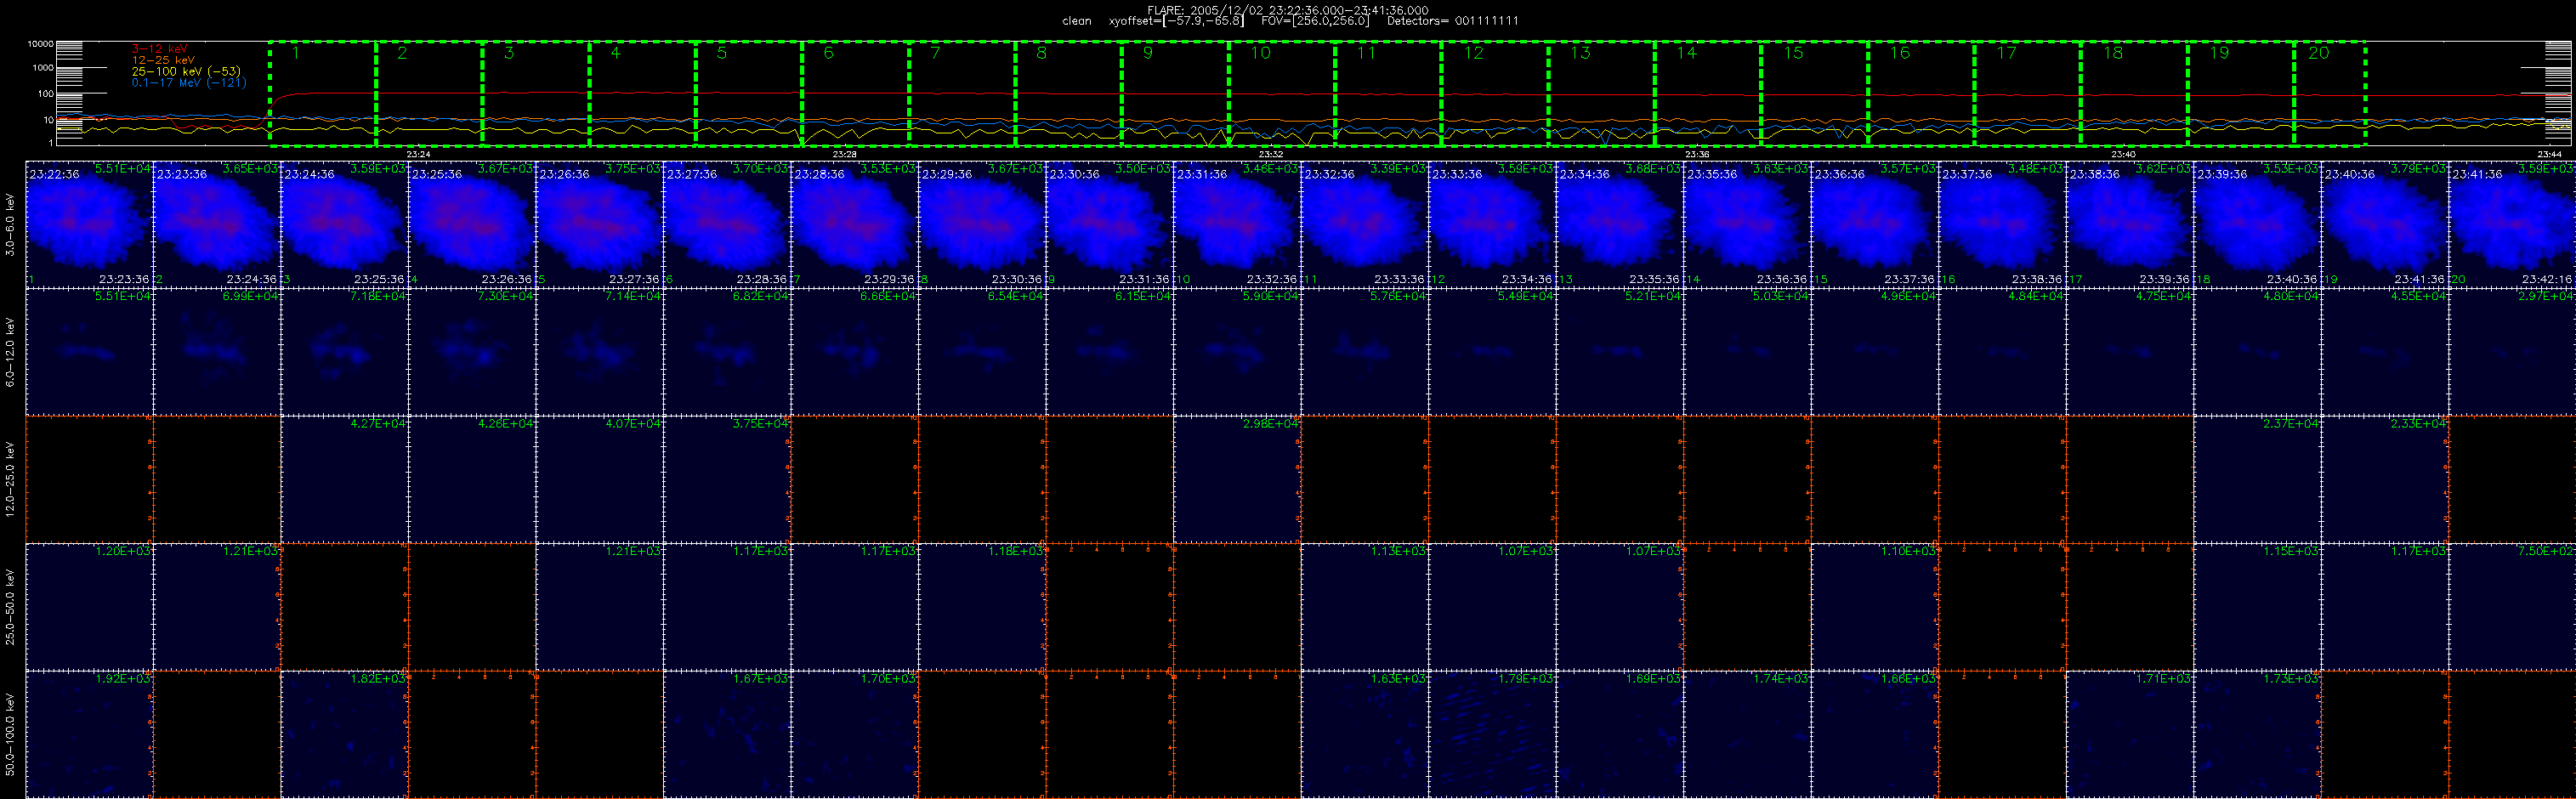Click the '10000' y-axis label on light curve
This screenshot has width=2576, height=799.
pyautogui.click(x=40, y=44)
